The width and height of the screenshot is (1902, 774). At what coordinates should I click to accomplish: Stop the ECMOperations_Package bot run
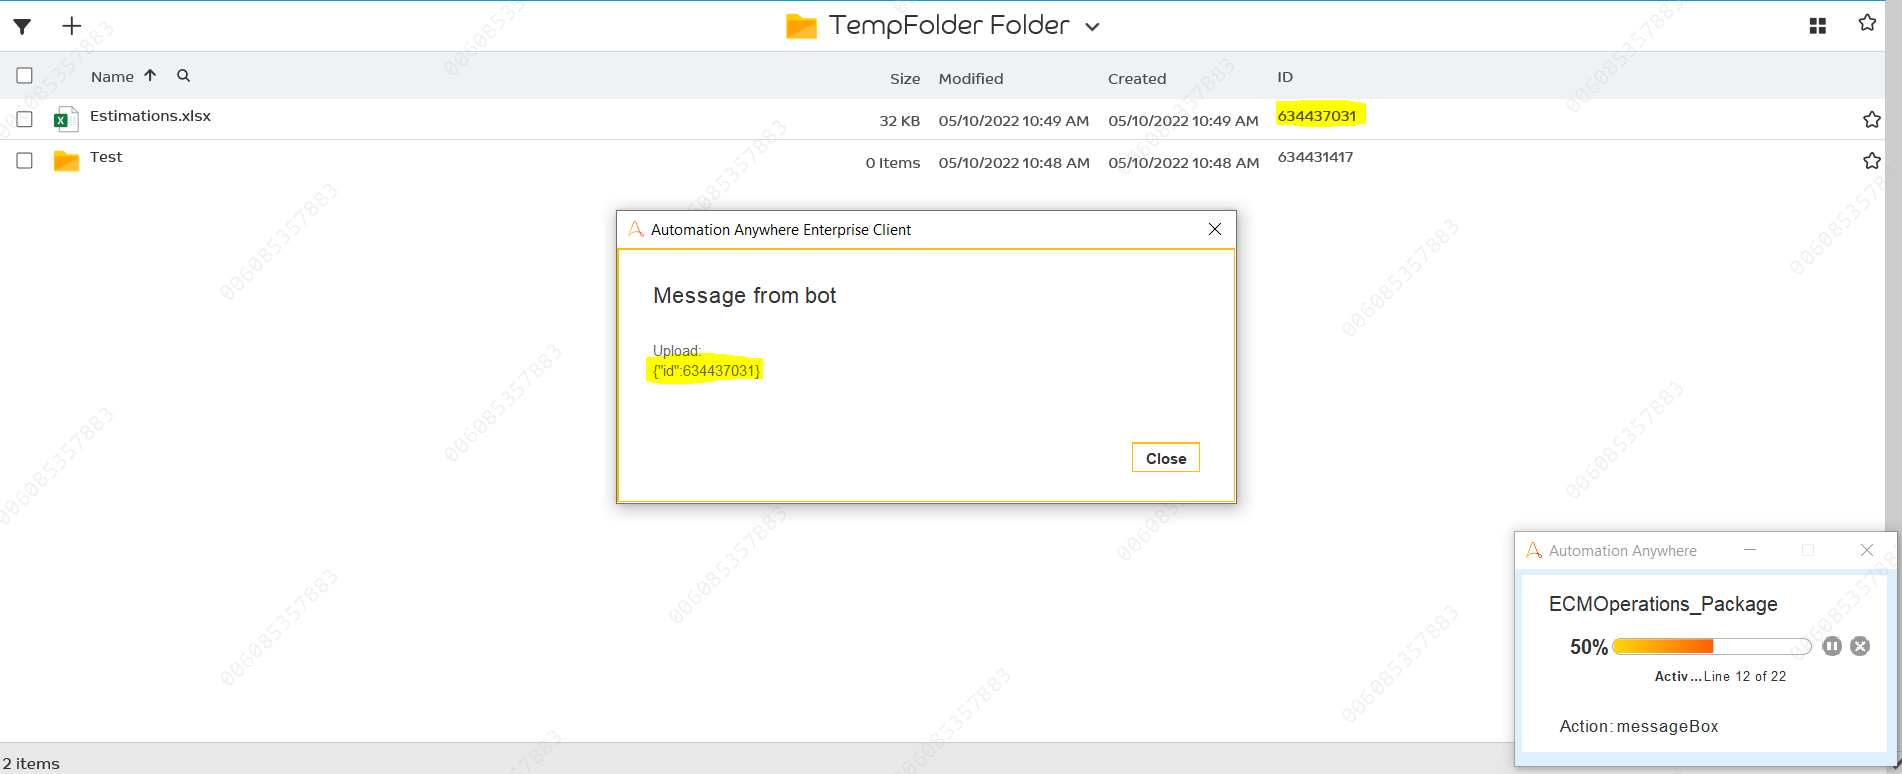coord(1860,646)
